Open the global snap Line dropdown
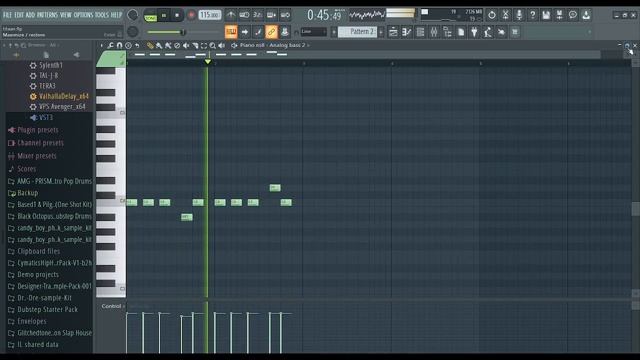The height and width of the screenshot is (360, 640). click(x=313, y=31)
